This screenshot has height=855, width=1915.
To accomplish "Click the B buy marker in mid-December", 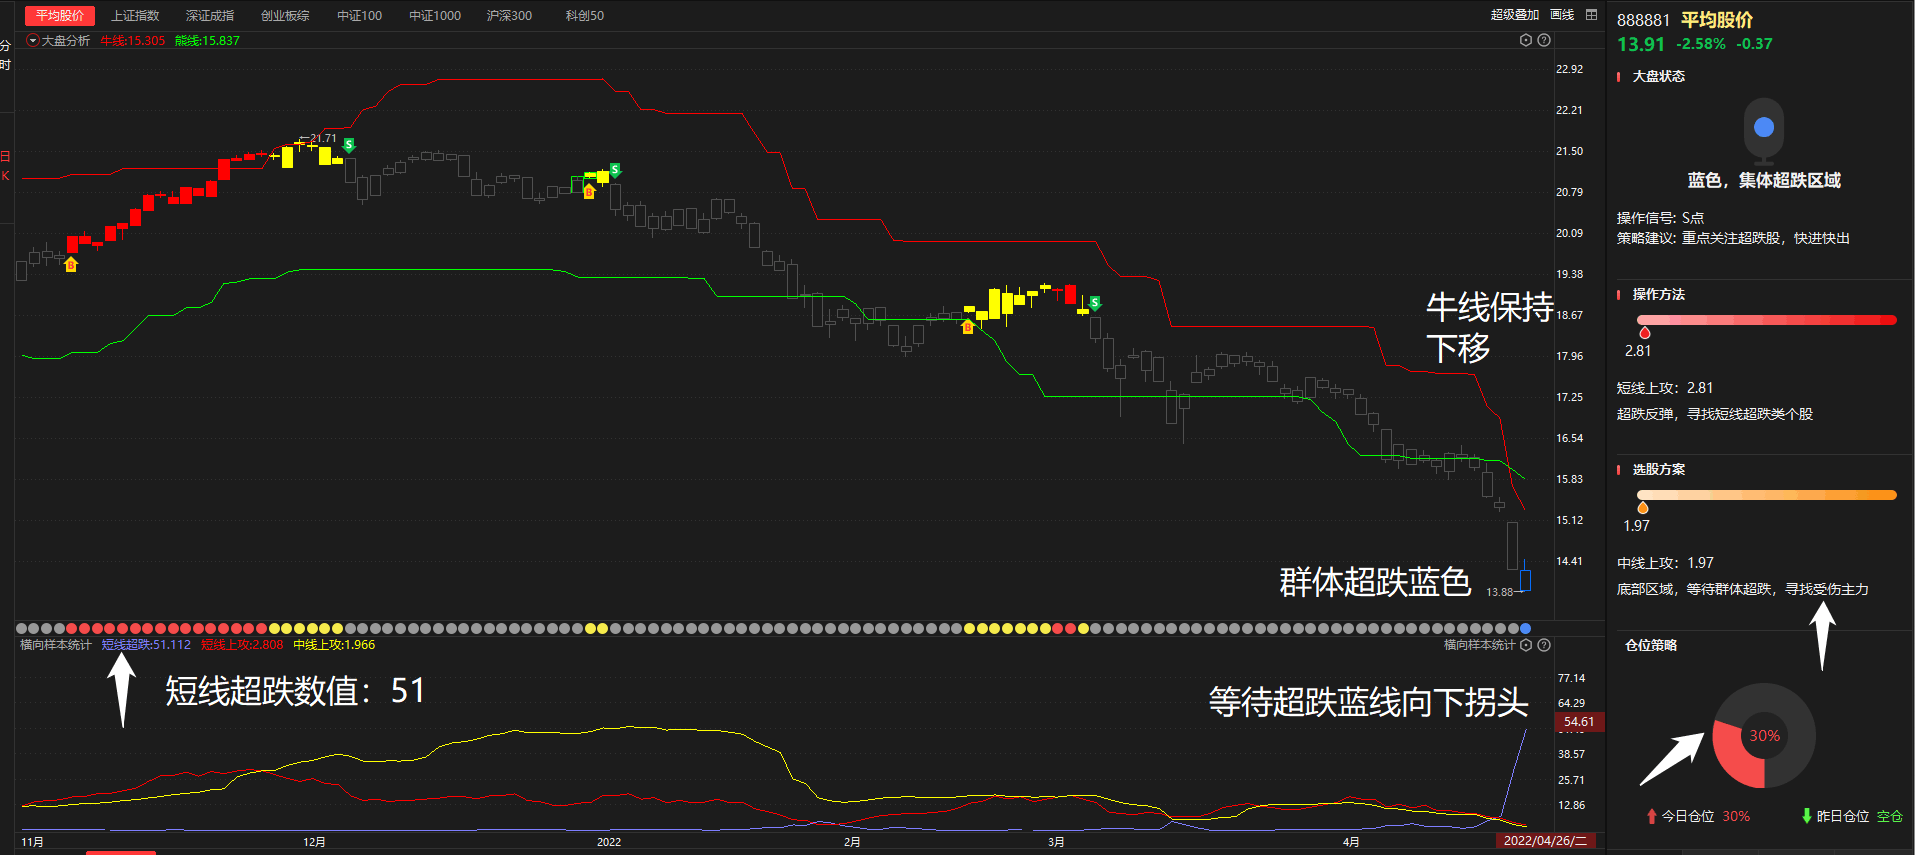I will (589, 192).
